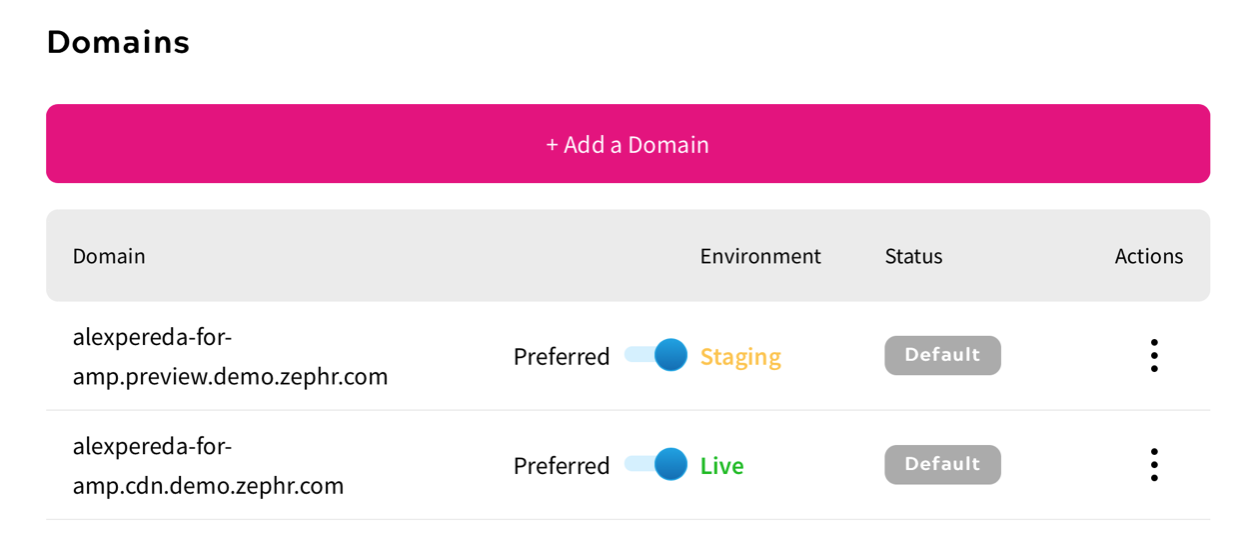Screen dimensions: 1246x560
Task: Select the alexpereda-for-amp.preview.demo.zephr.com domain
Action: [x=230, y=357]
